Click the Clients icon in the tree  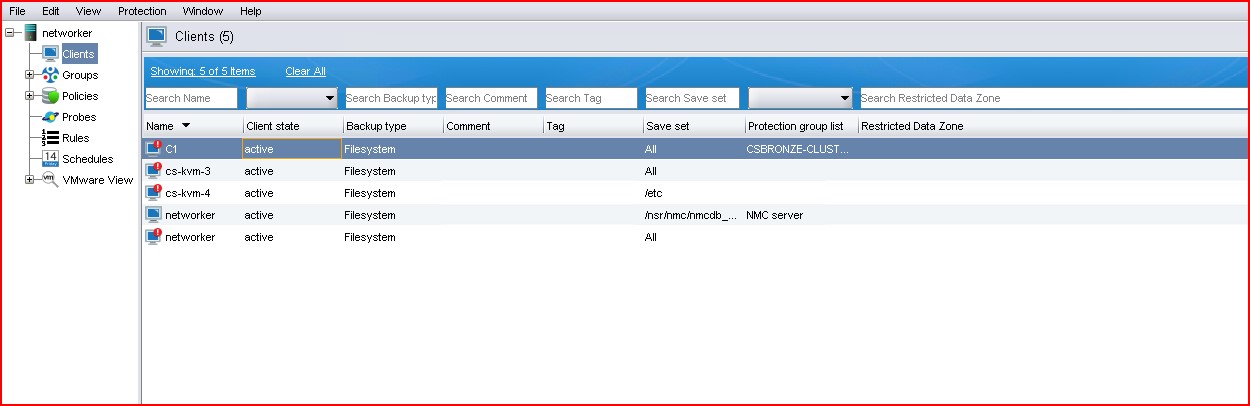(50, 54)
